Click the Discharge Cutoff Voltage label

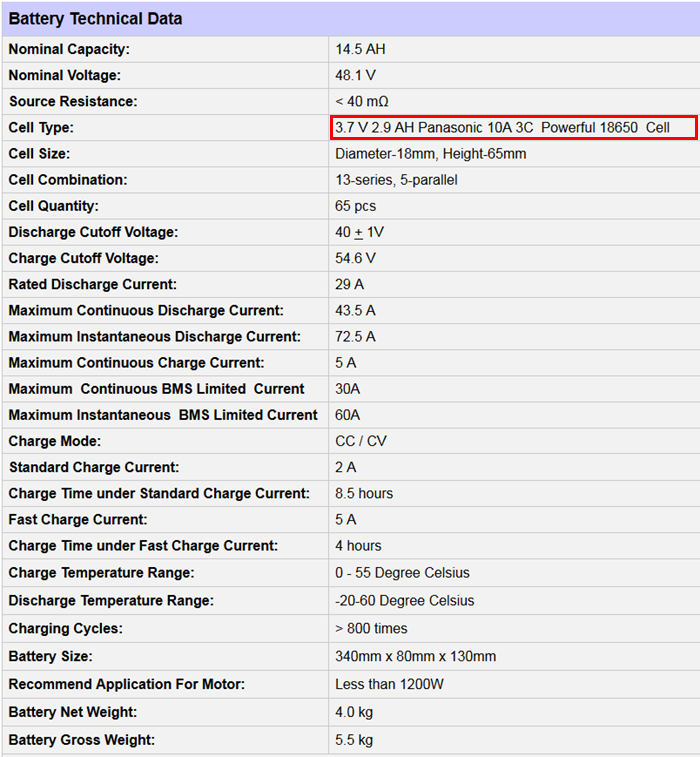pyautogui.click(x=93, y=232)
